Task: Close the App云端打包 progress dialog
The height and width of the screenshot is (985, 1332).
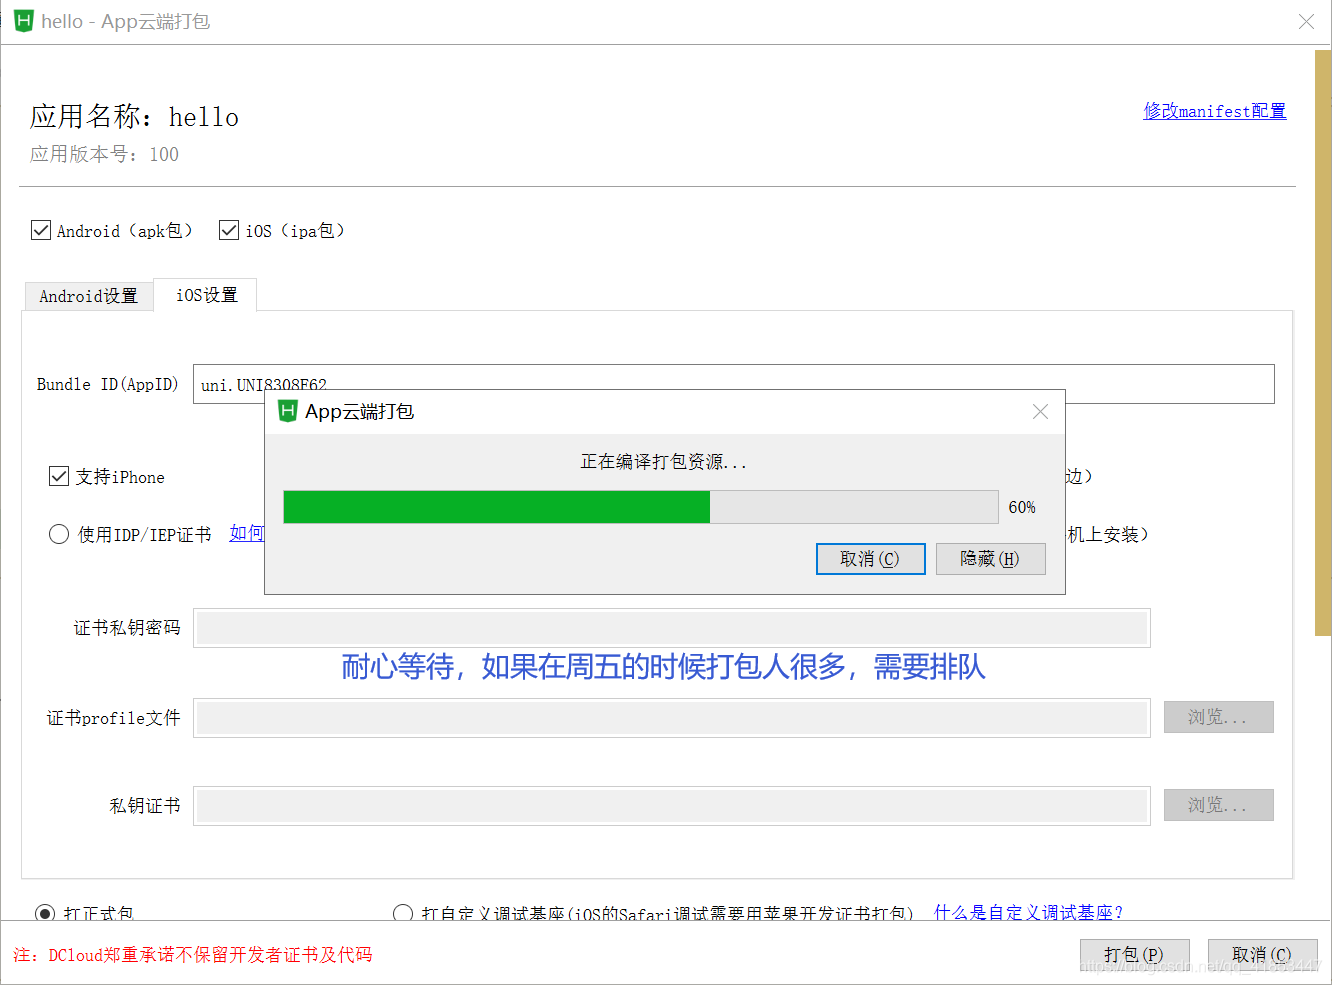Action: [x=1040, y=412]
